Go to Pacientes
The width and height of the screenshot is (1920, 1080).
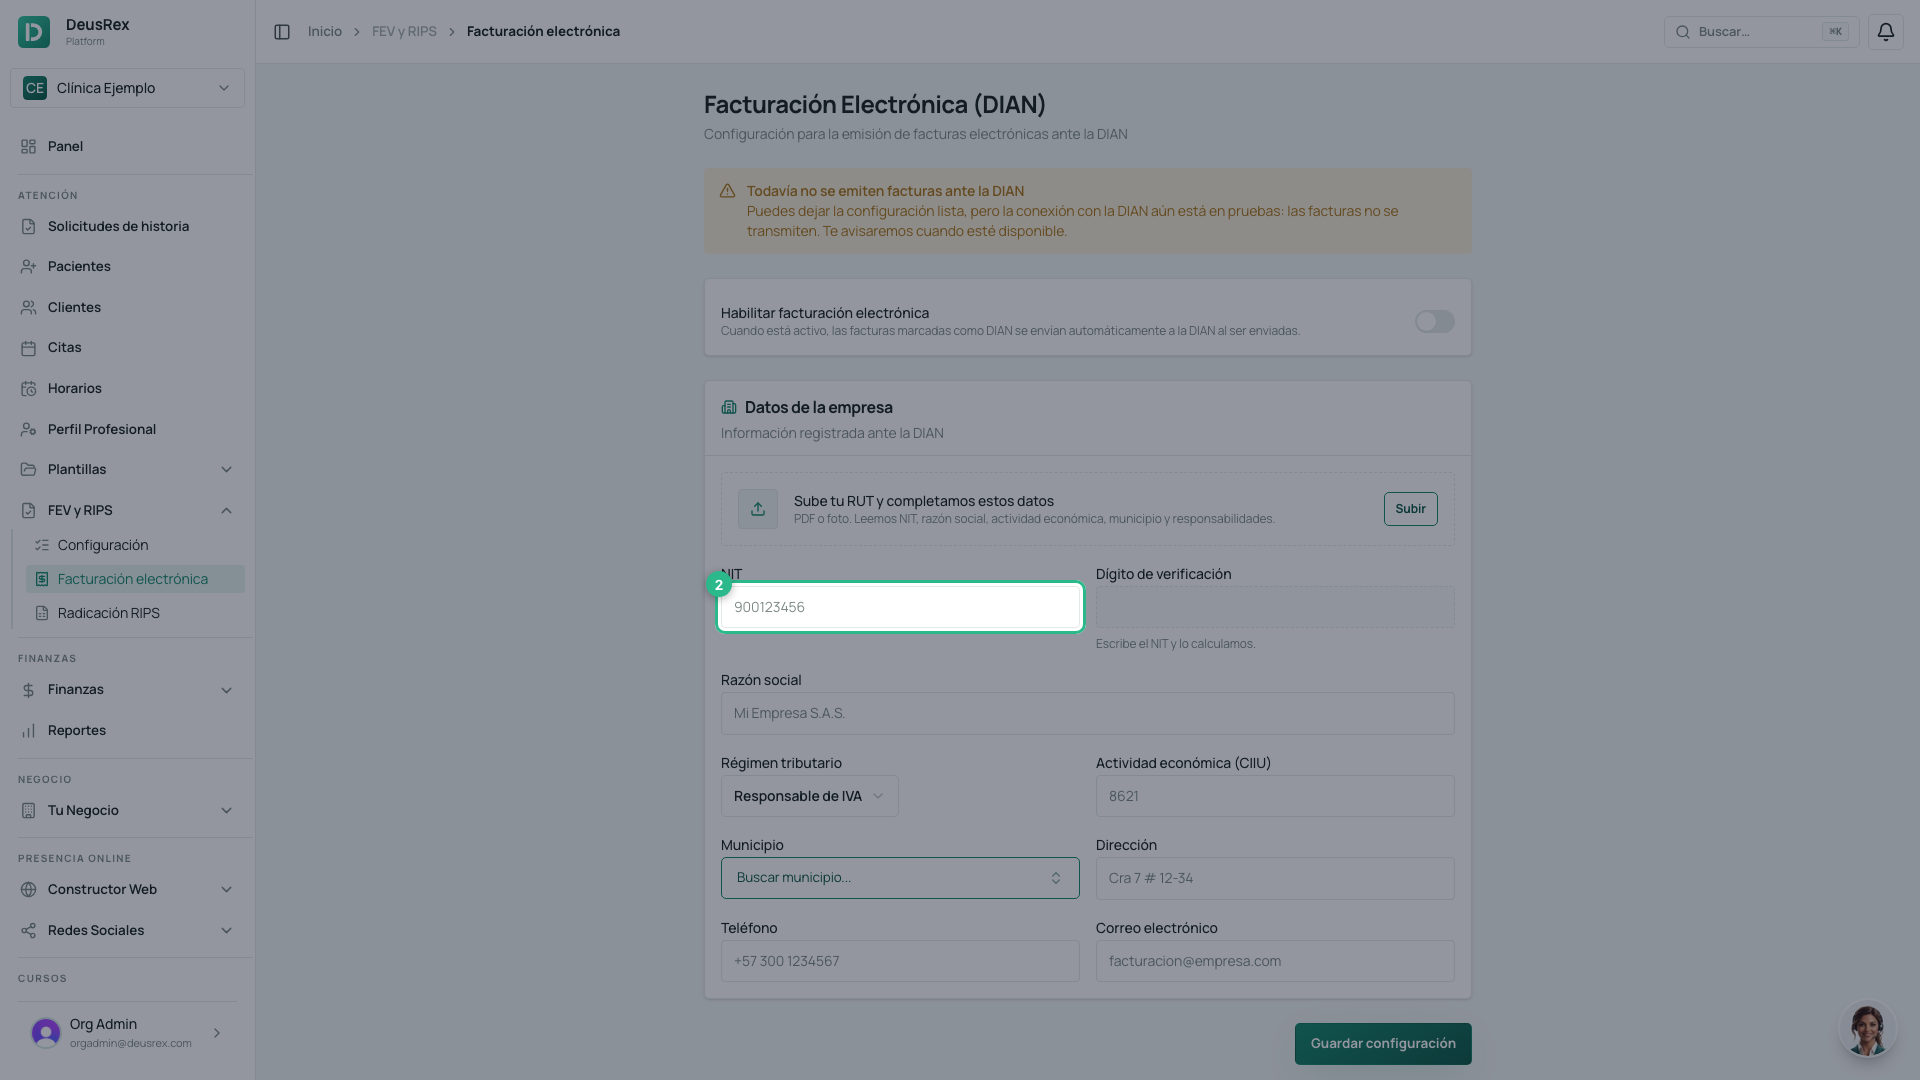[127, 267]
